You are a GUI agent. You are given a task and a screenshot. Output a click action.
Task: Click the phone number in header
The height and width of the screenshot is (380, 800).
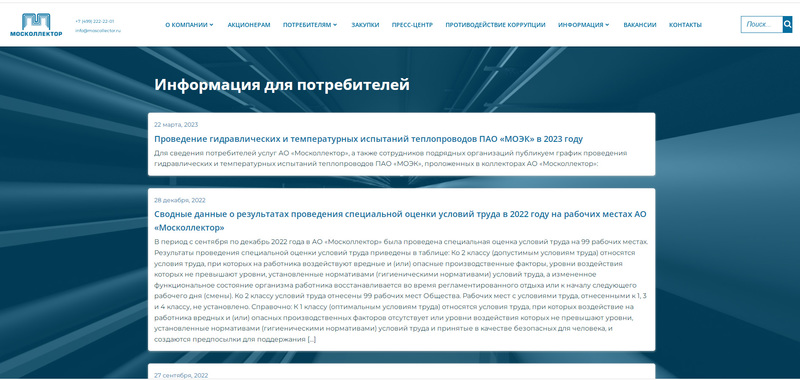point(94,21)
